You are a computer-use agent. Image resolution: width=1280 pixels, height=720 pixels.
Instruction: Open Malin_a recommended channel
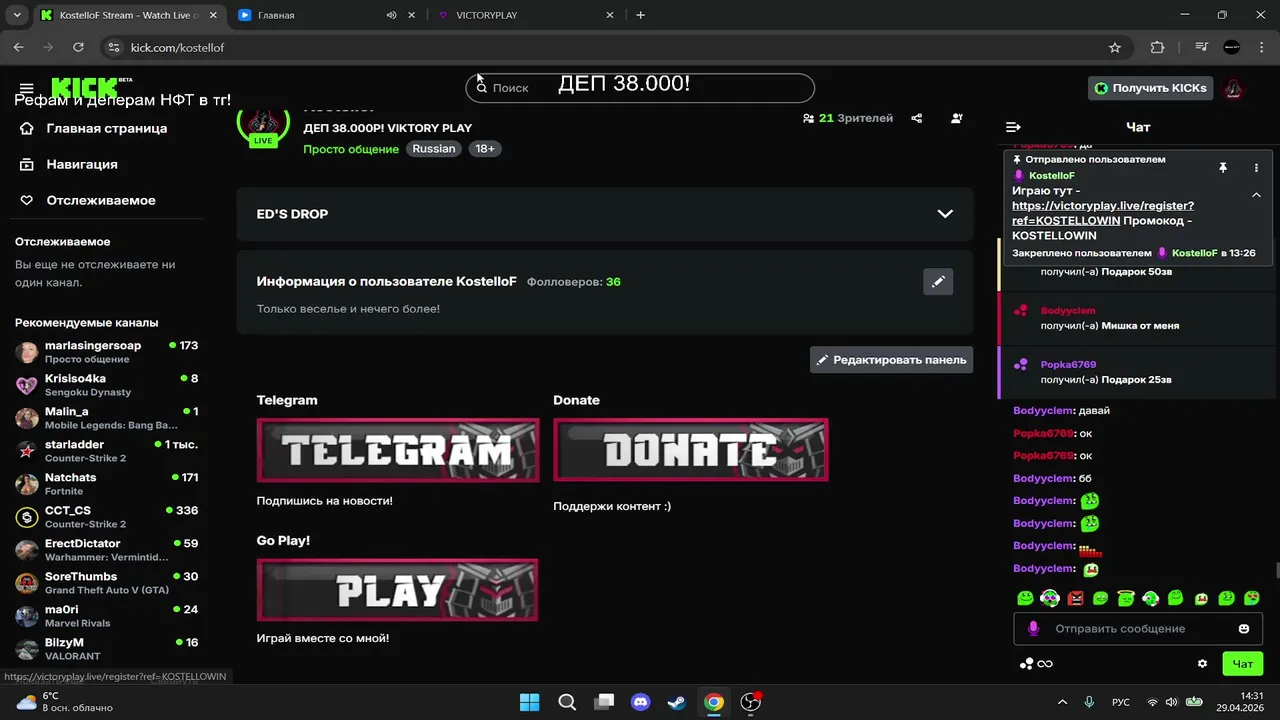point(105,418)
